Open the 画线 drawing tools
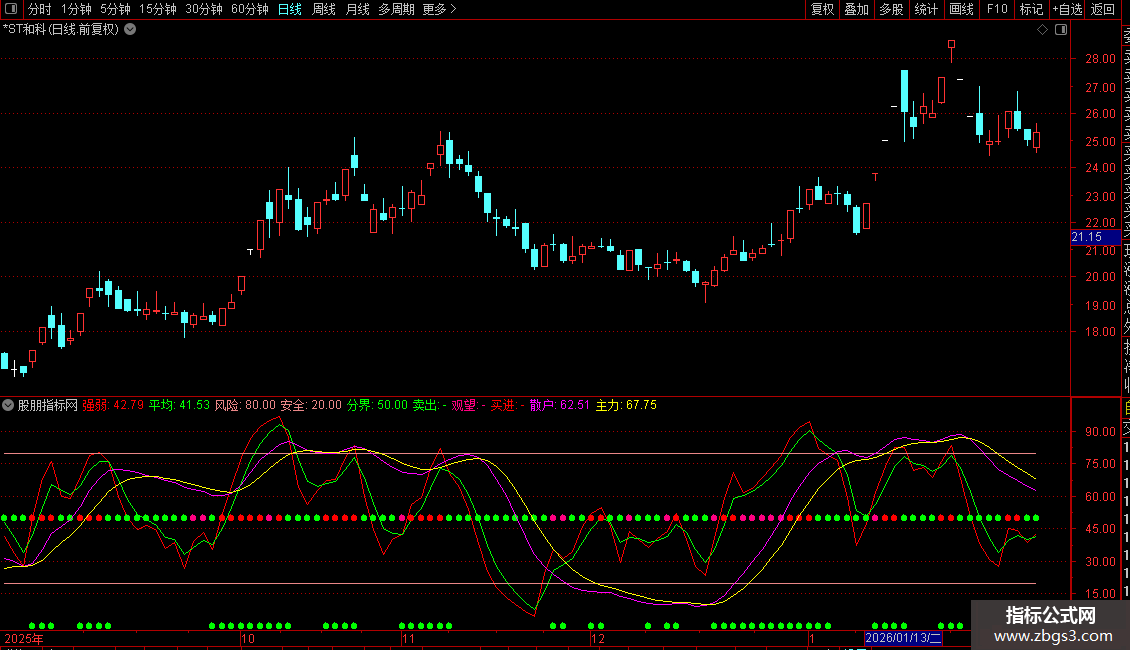1130x650 pixels. point(961,9)
